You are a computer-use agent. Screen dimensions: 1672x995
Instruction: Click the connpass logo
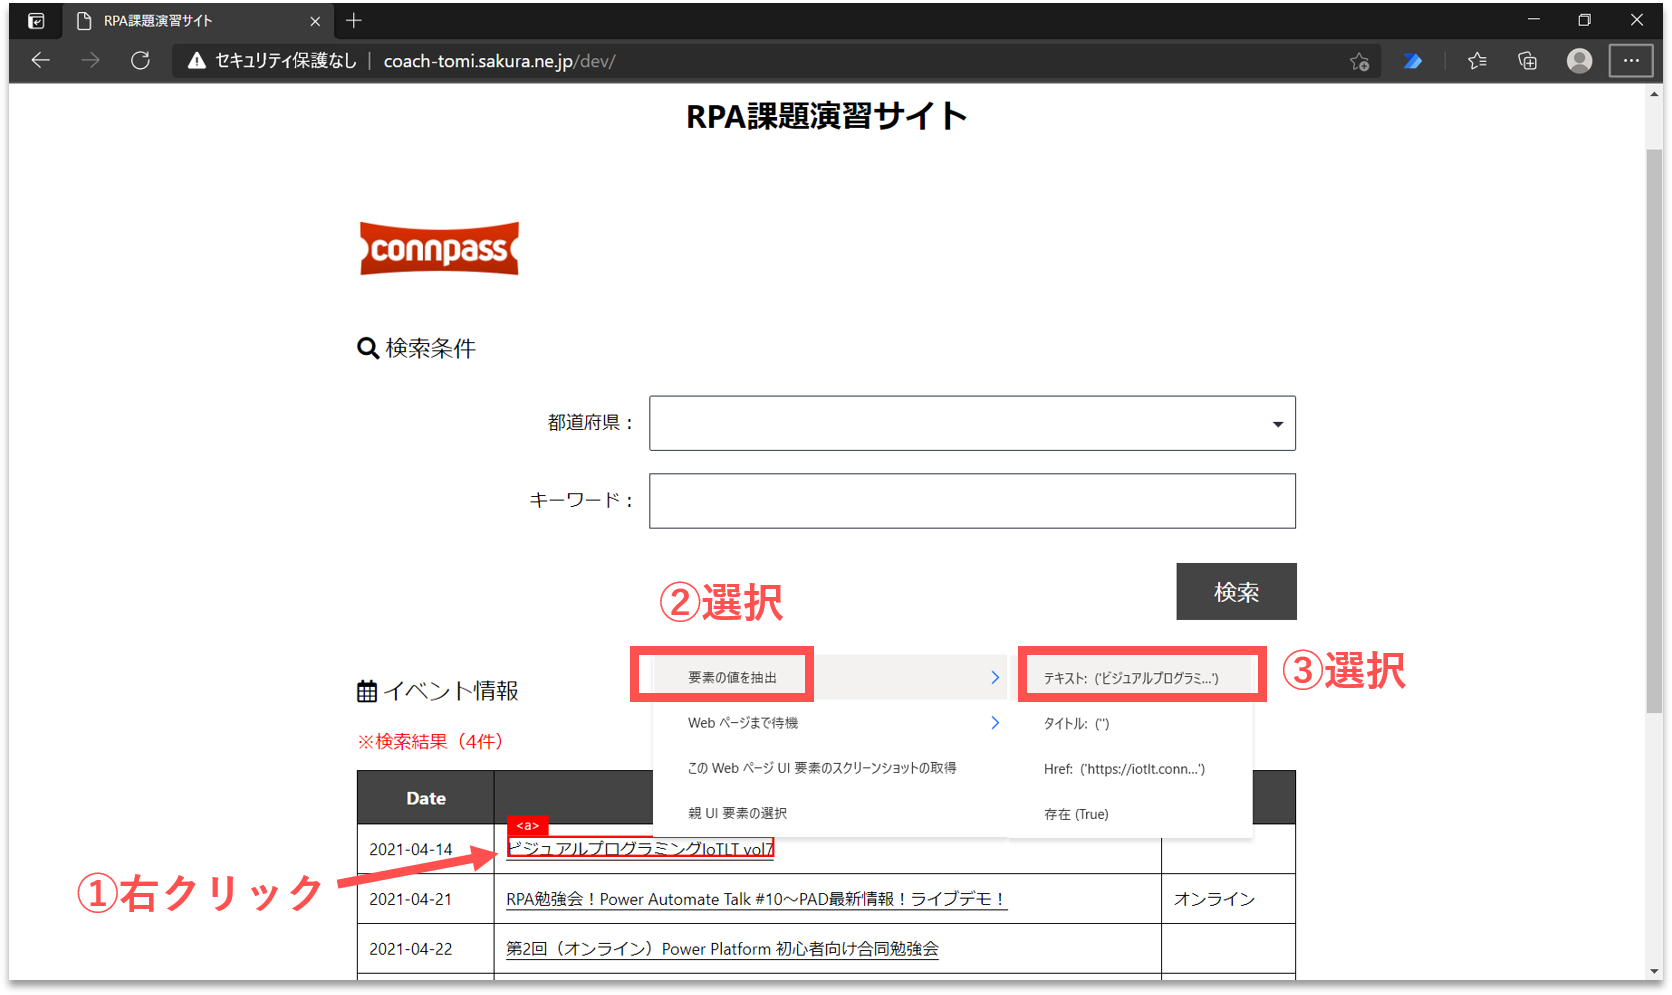439,249
